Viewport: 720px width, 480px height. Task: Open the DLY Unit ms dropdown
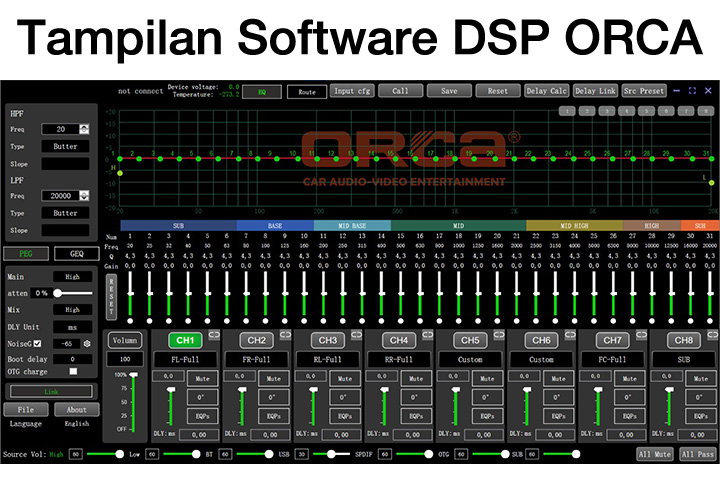pos(73,327)
